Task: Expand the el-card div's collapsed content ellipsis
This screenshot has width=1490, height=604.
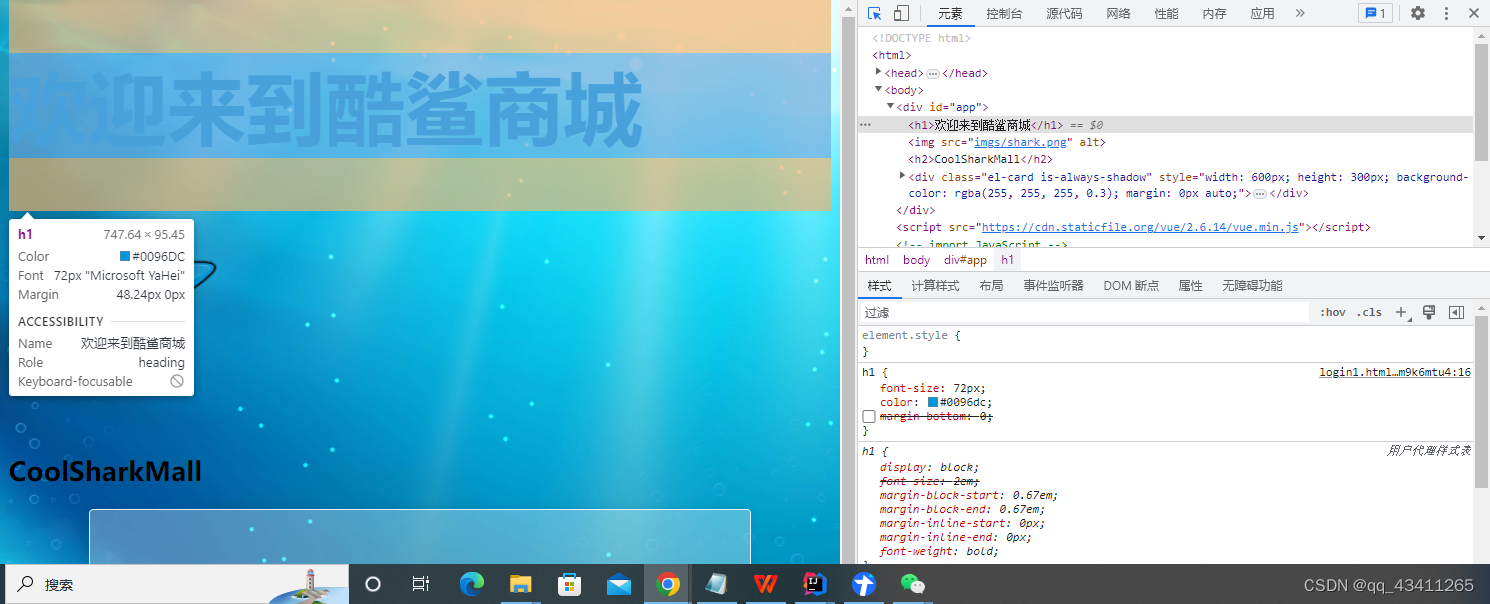Action: 1259,193
